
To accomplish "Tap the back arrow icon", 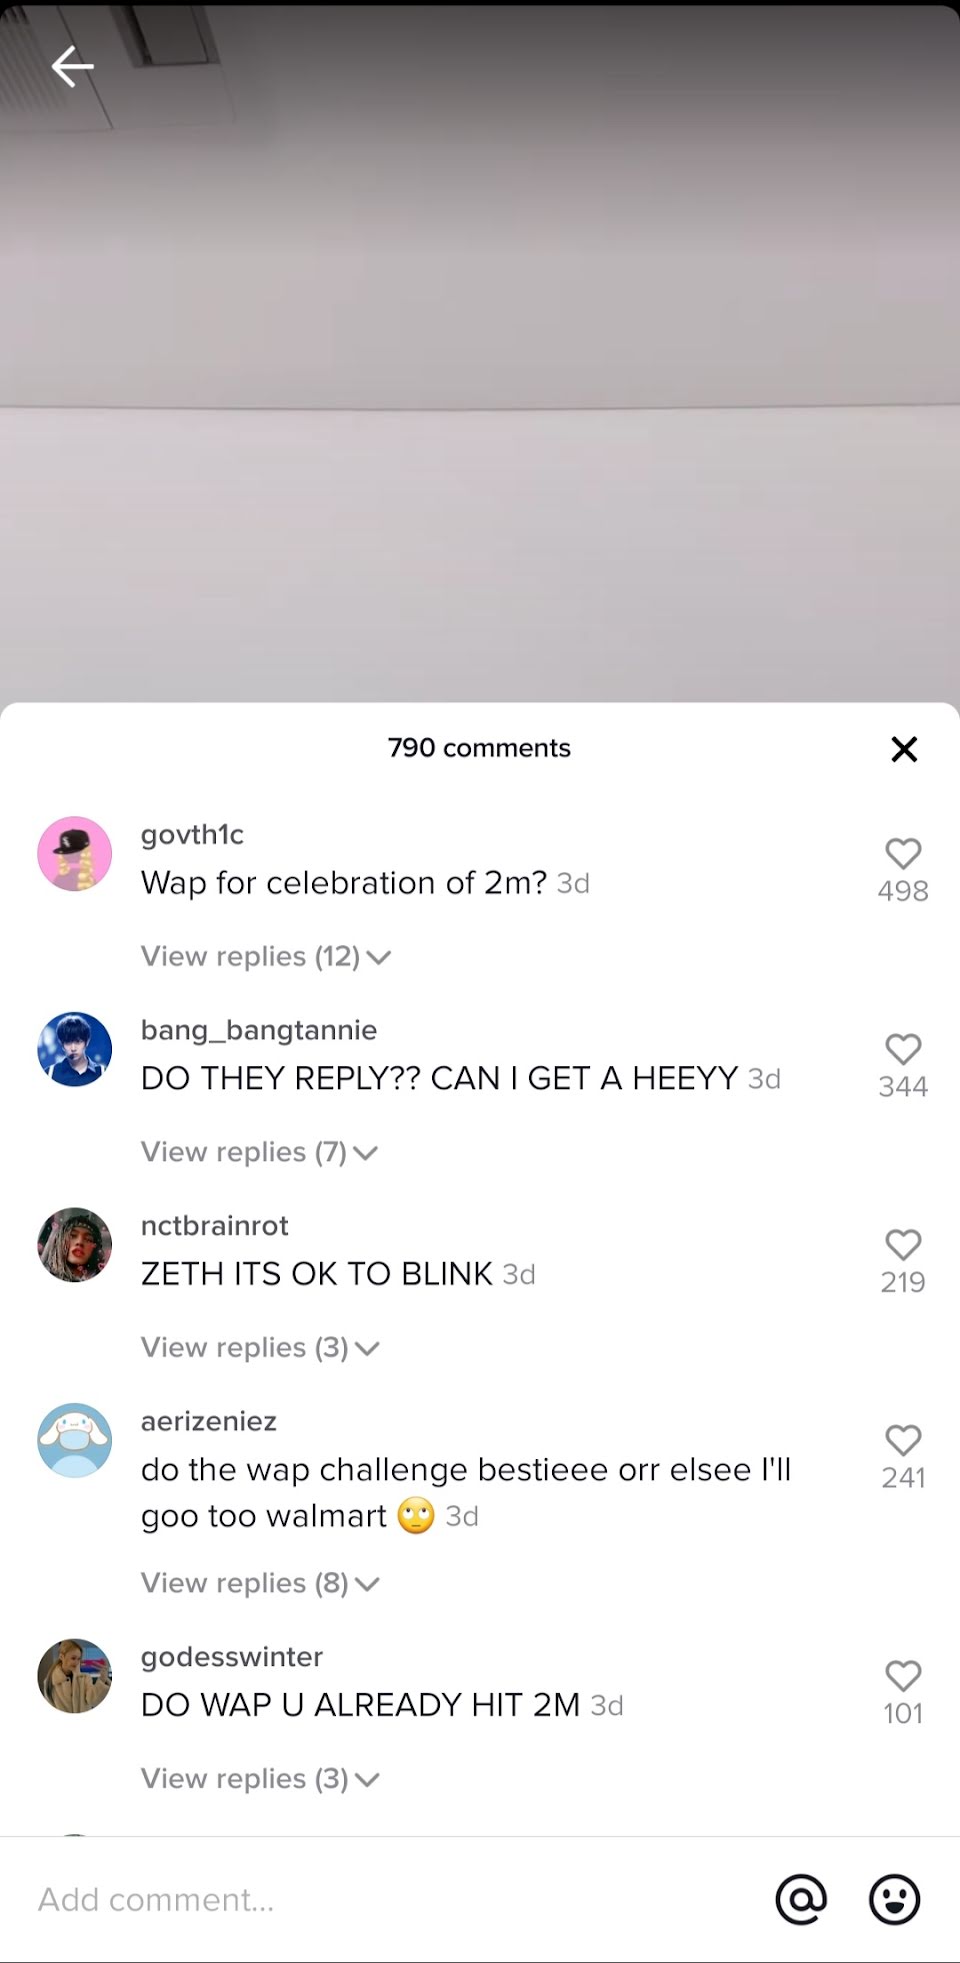I will point(72,67).
